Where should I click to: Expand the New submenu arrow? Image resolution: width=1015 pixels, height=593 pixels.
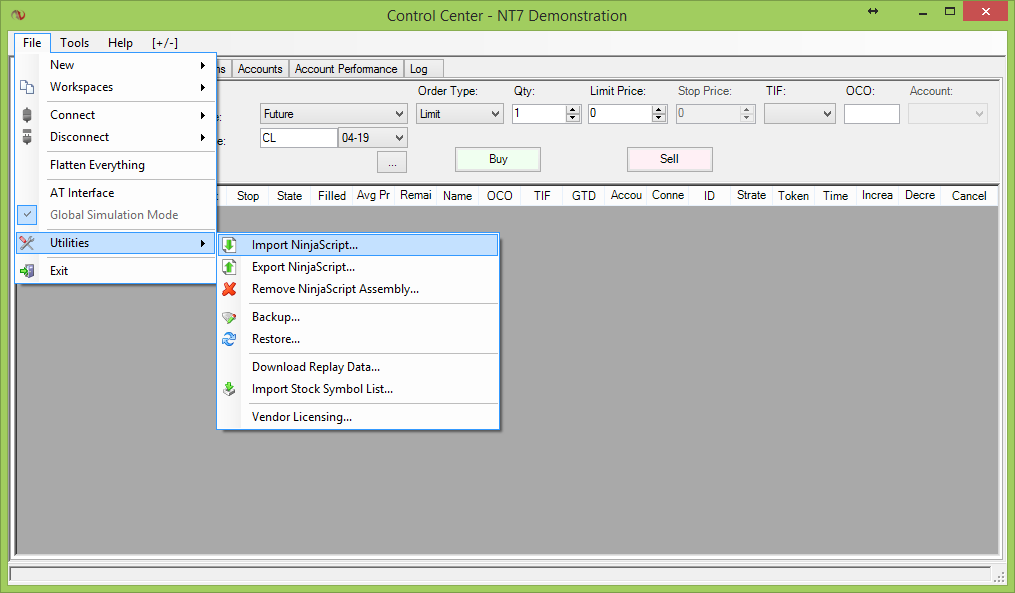(x=203, y=65)
